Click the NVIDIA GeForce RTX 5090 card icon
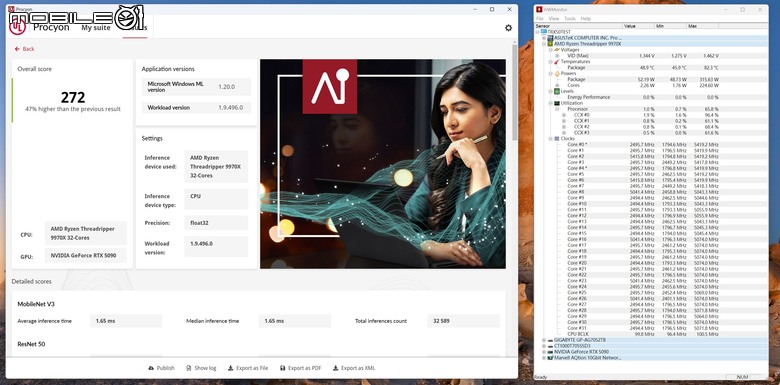780x385 pixels. coord(550,352)
